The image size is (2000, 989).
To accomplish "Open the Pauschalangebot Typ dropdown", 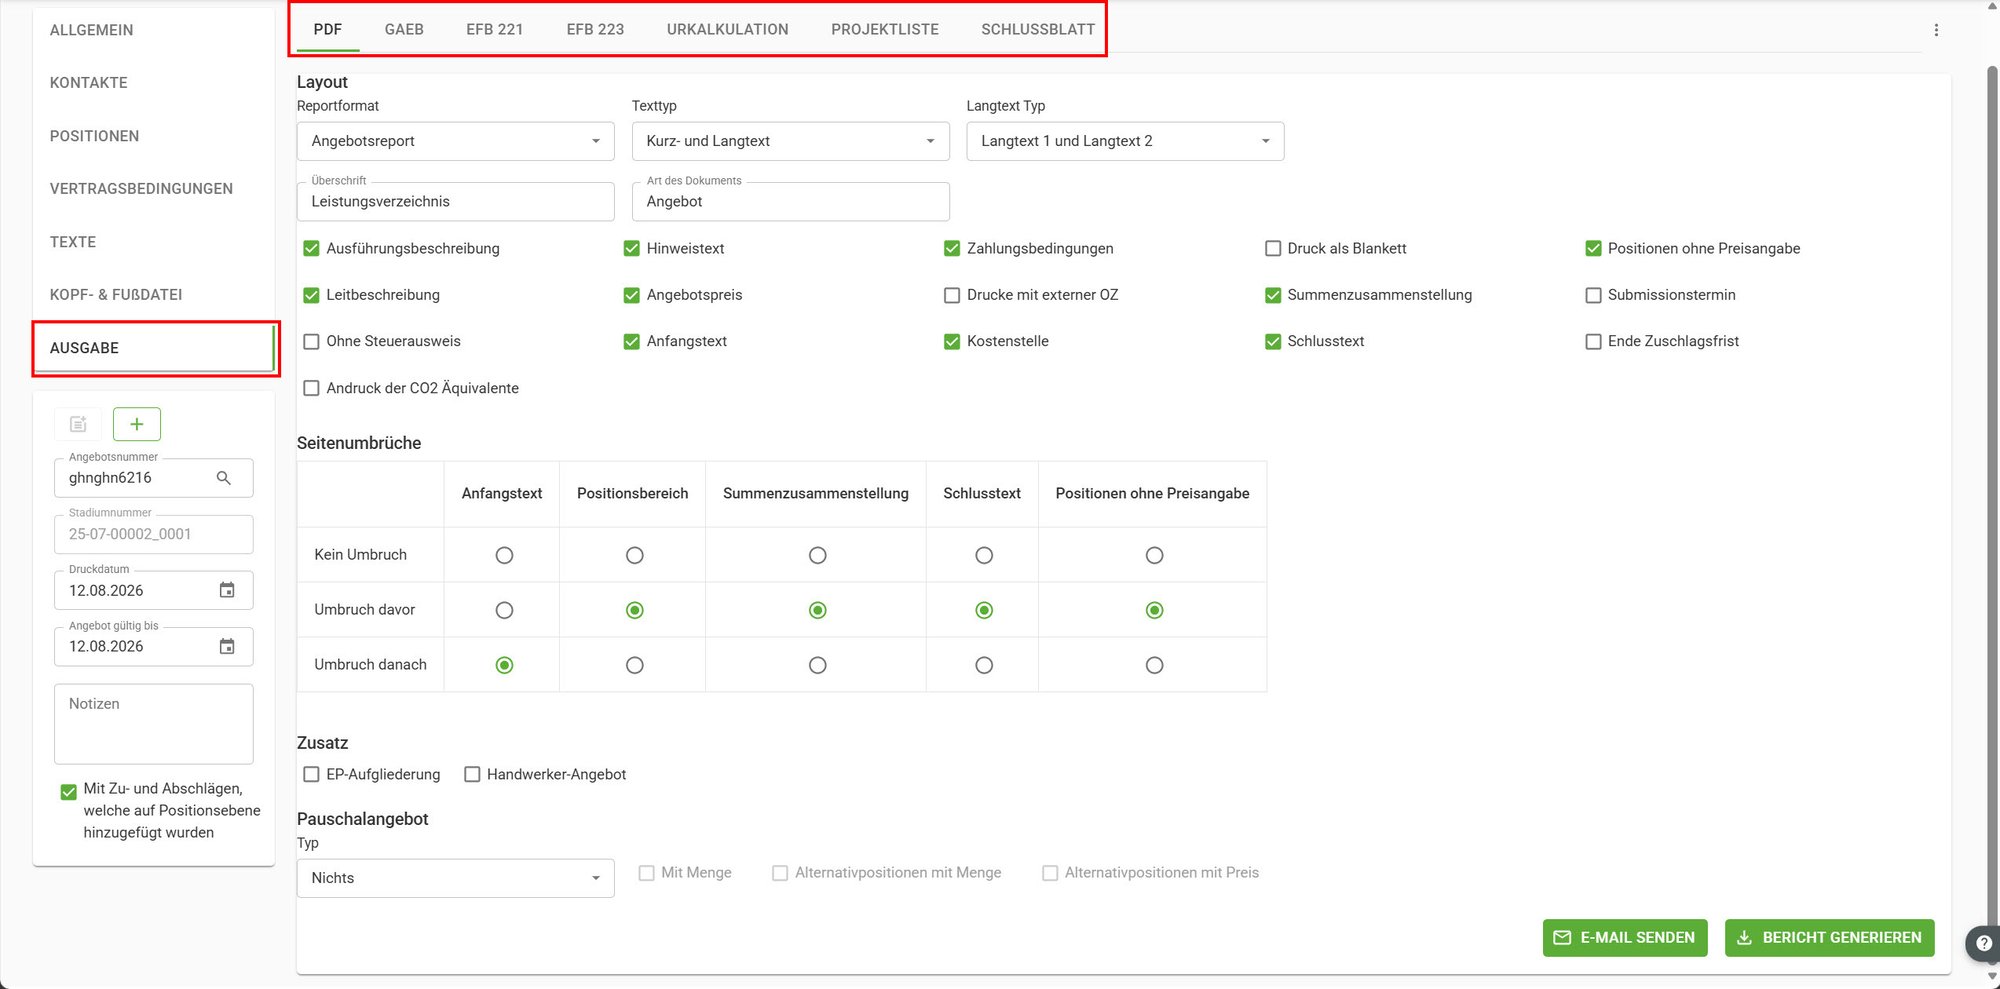I will click(456, 878).
